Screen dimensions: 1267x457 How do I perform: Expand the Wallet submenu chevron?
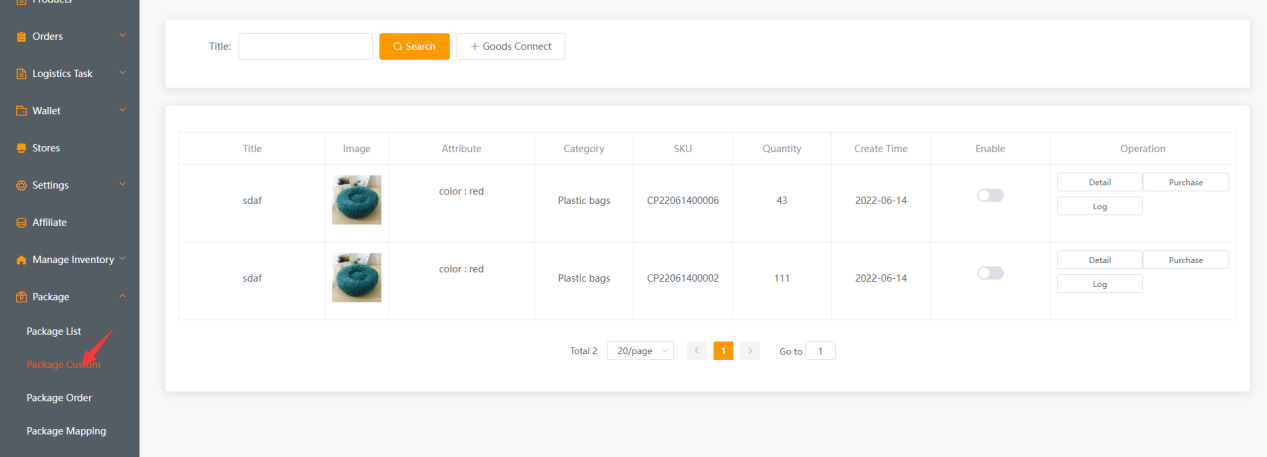coord(122,111)
